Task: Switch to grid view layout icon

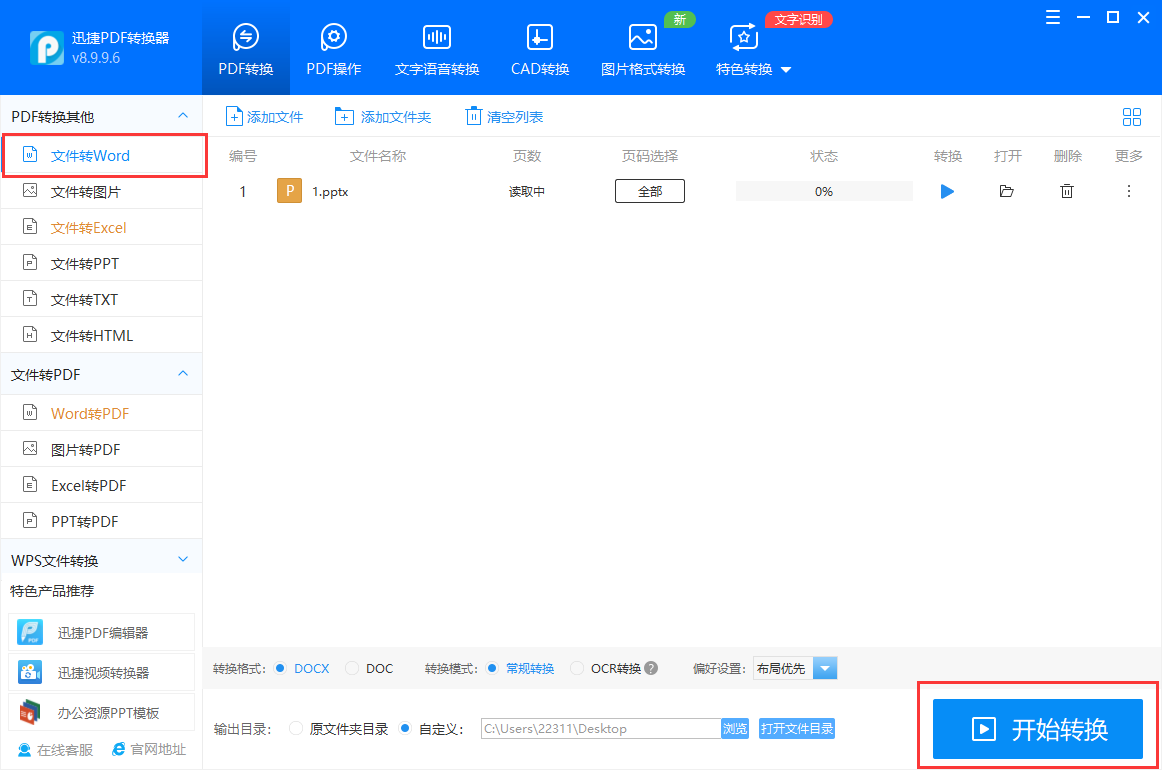Action: tap(1132, 116)
